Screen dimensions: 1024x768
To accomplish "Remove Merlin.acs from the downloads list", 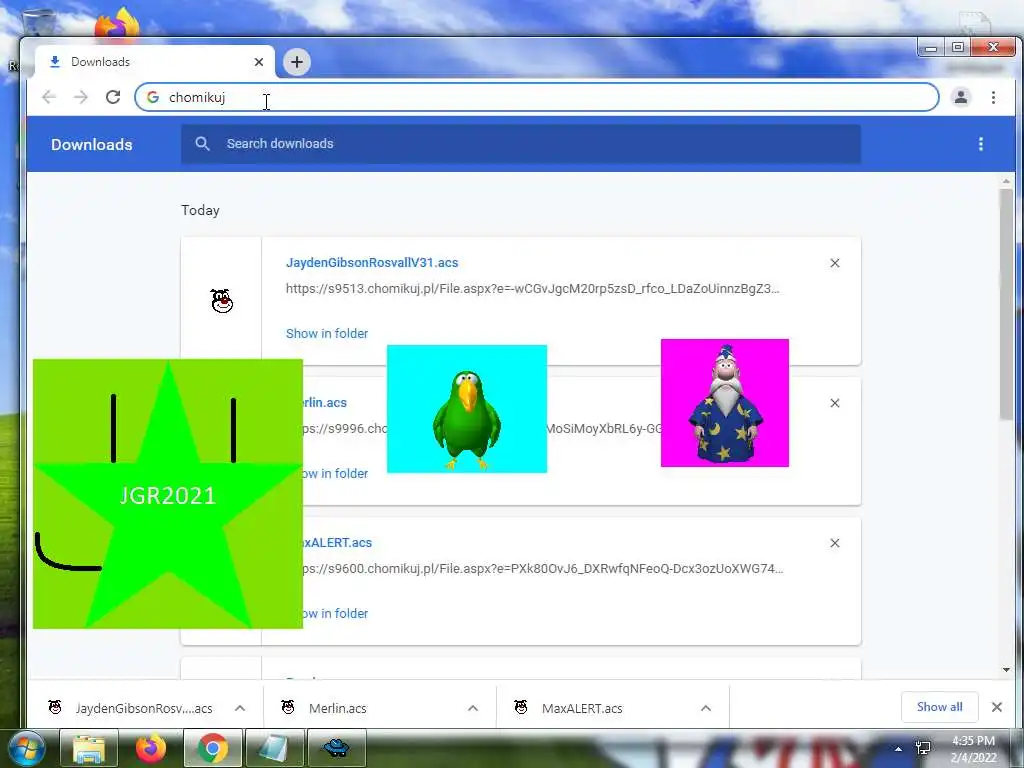I will click(x=835, y=403).
